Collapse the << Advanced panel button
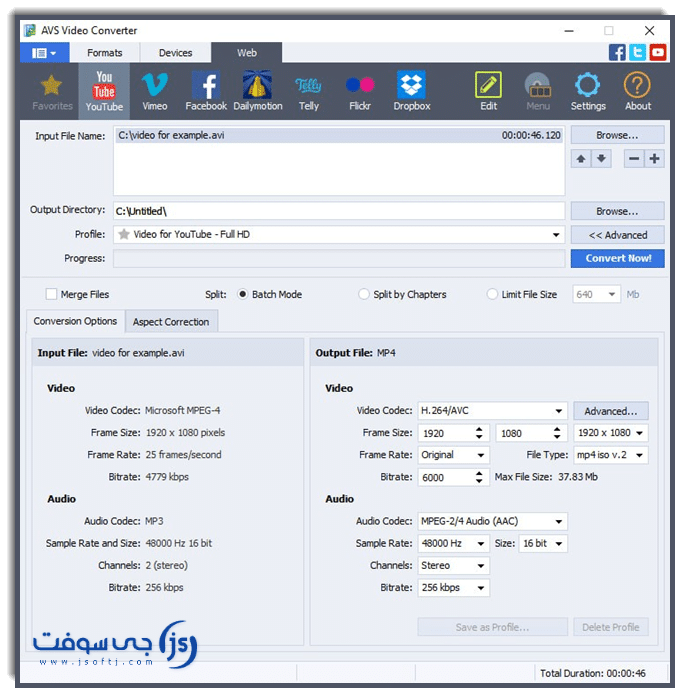 tap(617, 235)
